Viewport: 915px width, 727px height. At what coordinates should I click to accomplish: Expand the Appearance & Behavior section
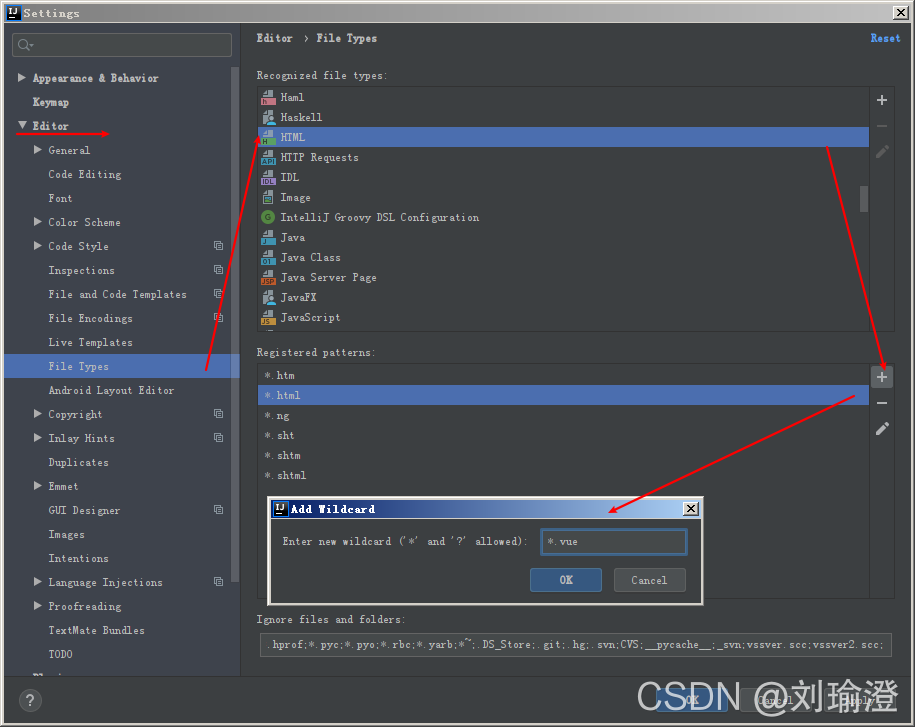[22, 78]
